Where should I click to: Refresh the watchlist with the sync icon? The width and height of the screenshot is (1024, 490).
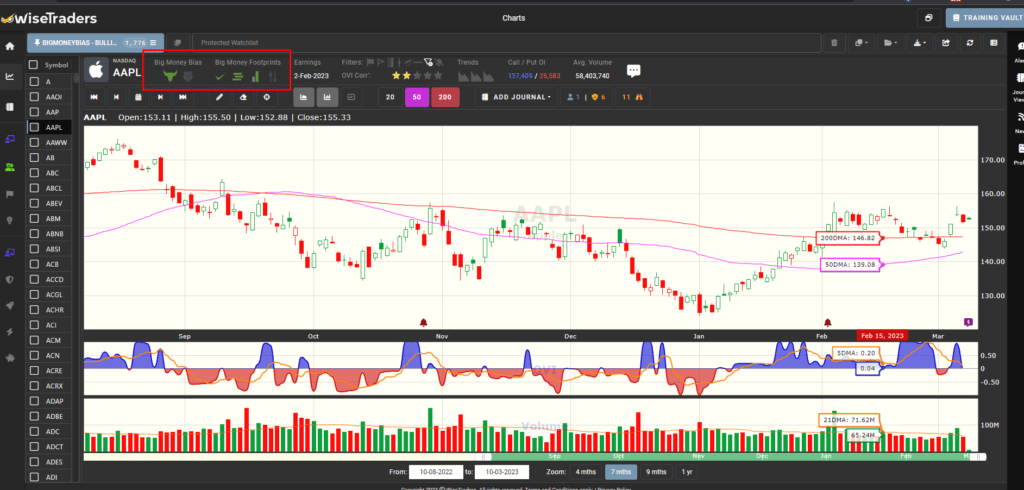[x=970, y=43]
